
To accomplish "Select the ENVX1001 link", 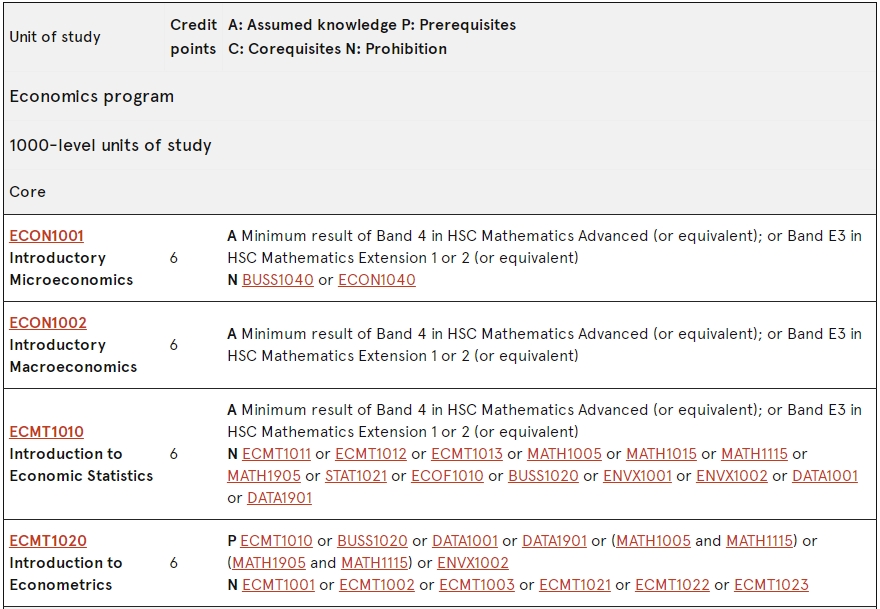I will click(x=637, y=475).
